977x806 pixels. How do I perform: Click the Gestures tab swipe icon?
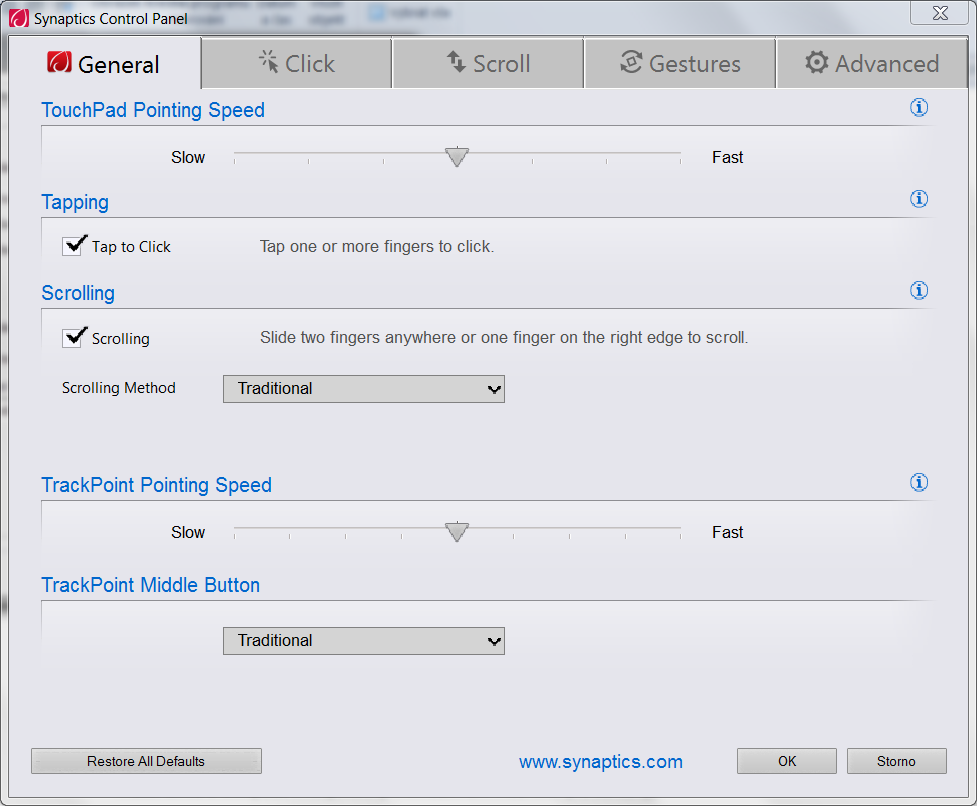point(630,63)
